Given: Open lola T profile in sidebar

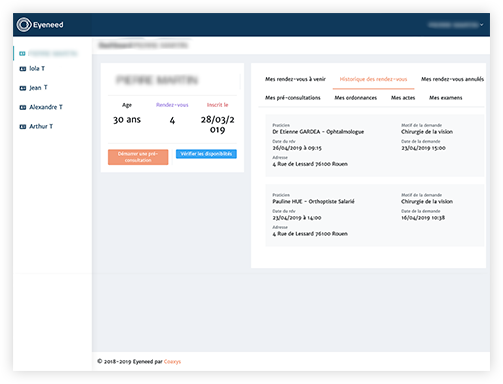Looking at the screenshot, I should pyautogui.click(x=37, y=68).
